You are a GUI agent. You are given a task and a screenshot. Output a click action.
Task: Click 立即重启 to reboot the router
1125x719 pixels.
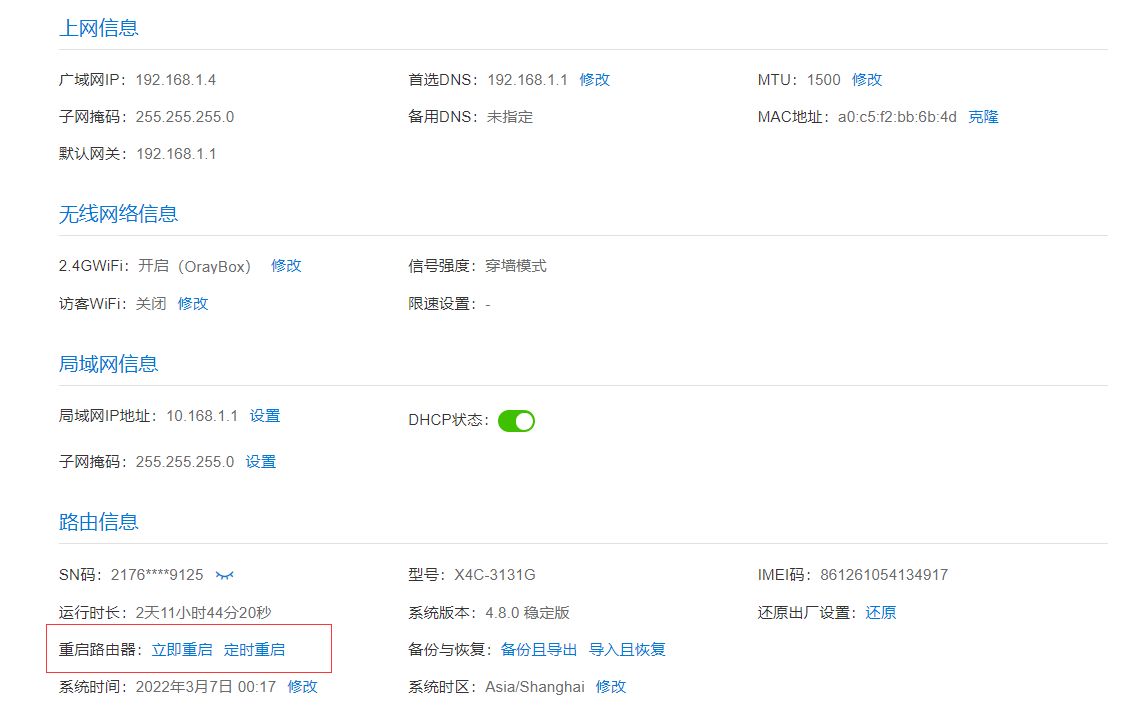click(x=182, y=650)
